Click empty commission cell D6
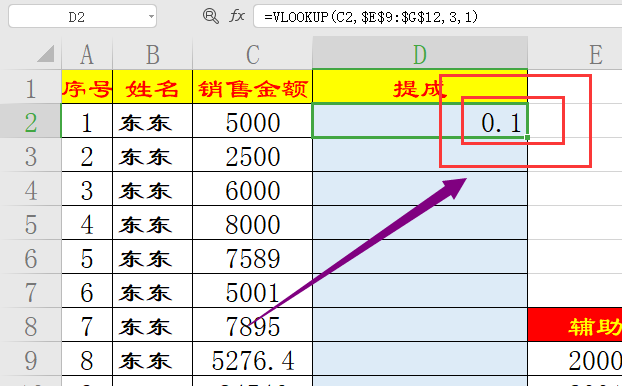The height and width of the screenshot is (386, 622). (x=420, y=257)
